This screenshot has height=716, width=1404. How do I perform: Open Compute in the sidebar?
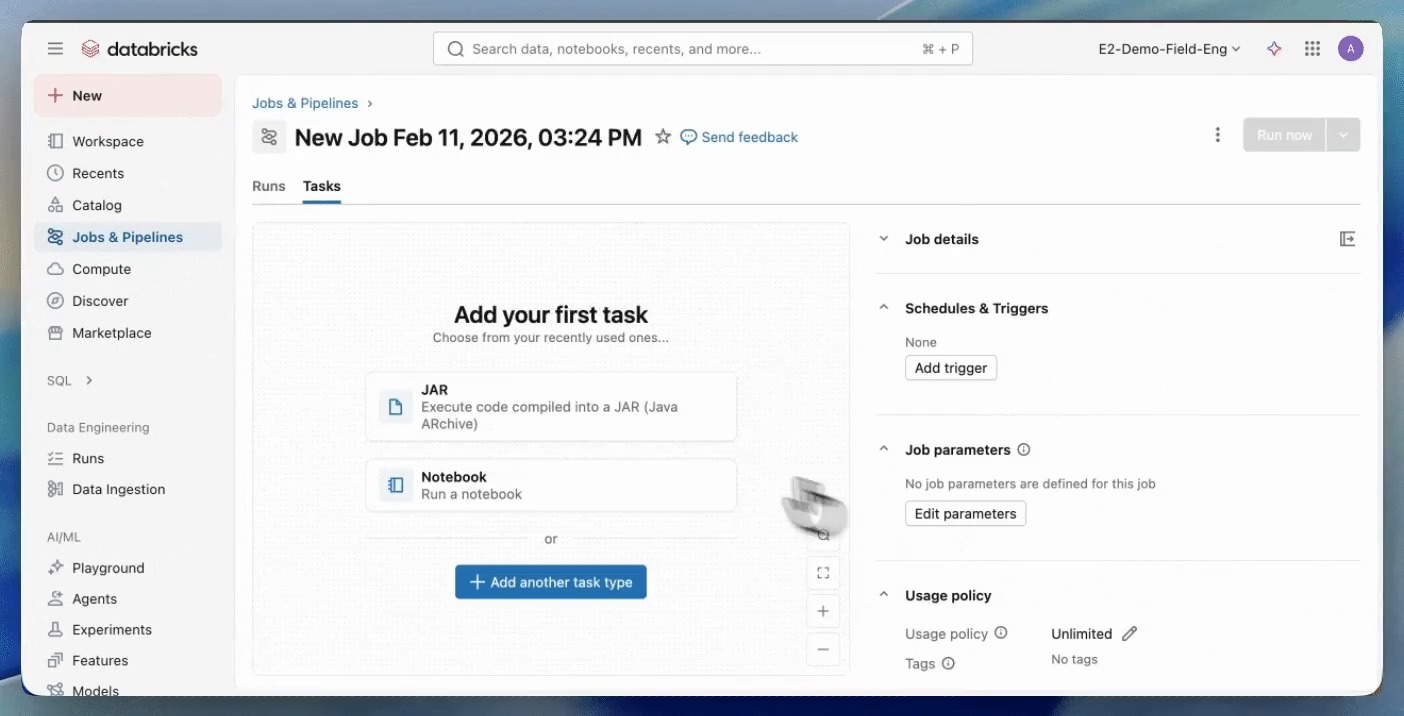(128, 269)
